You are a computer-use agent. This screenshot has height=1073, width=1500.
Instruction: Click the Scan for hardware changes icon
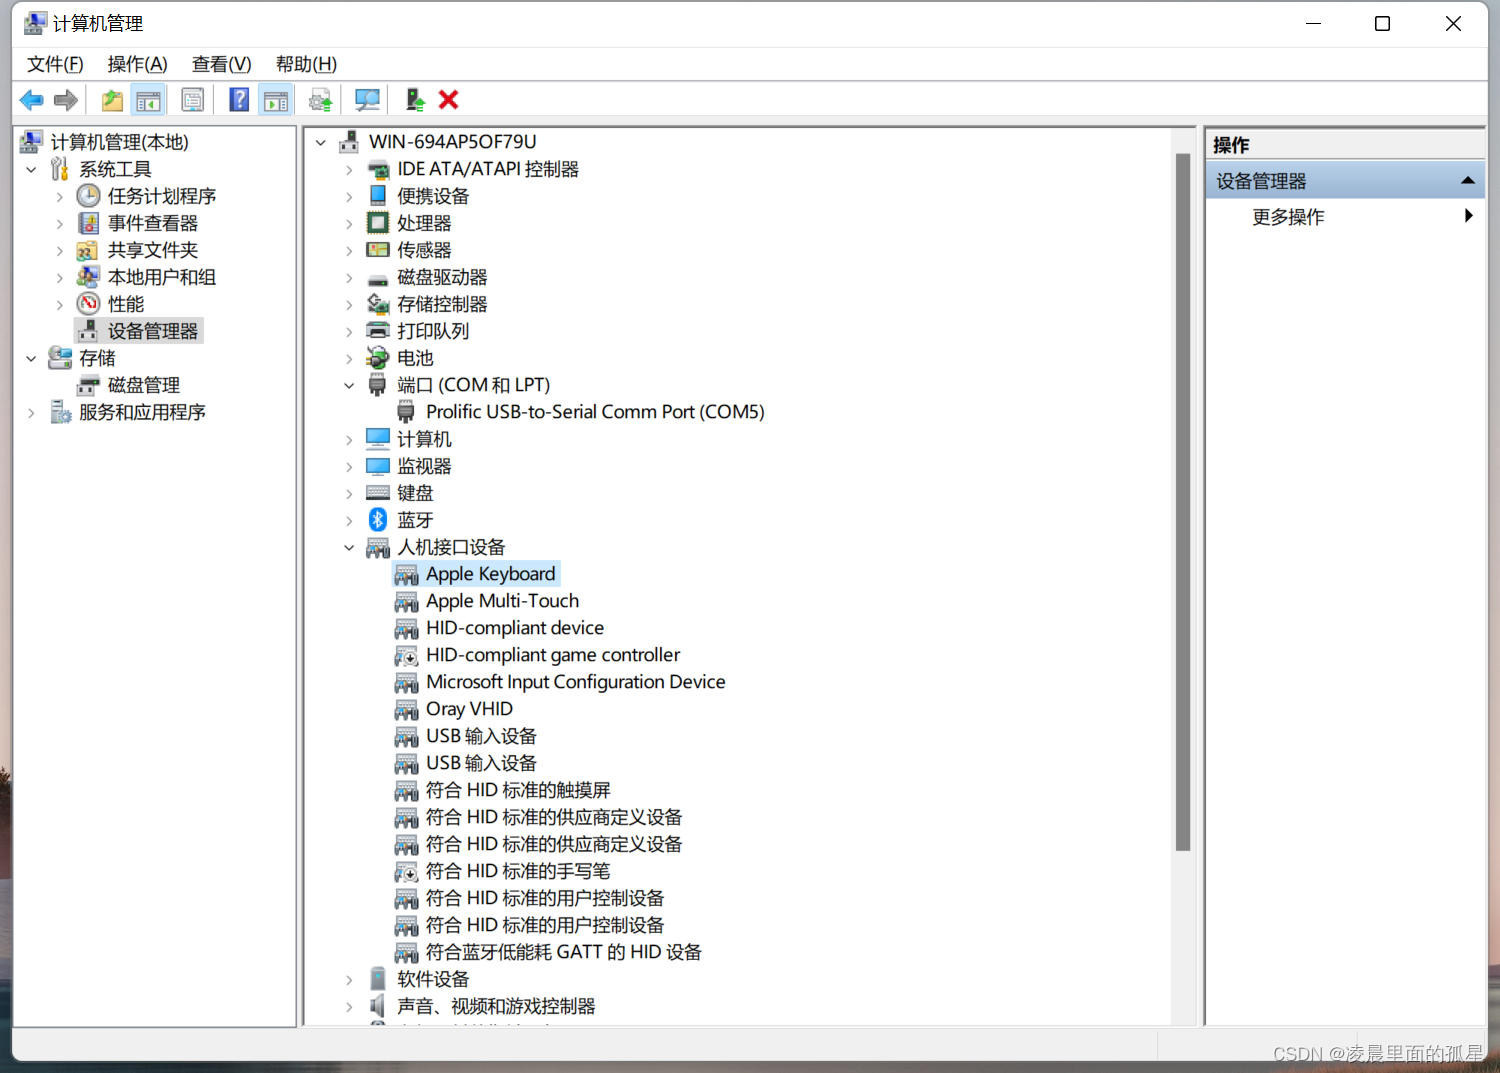pyautogui.click(x=367, y=99)
